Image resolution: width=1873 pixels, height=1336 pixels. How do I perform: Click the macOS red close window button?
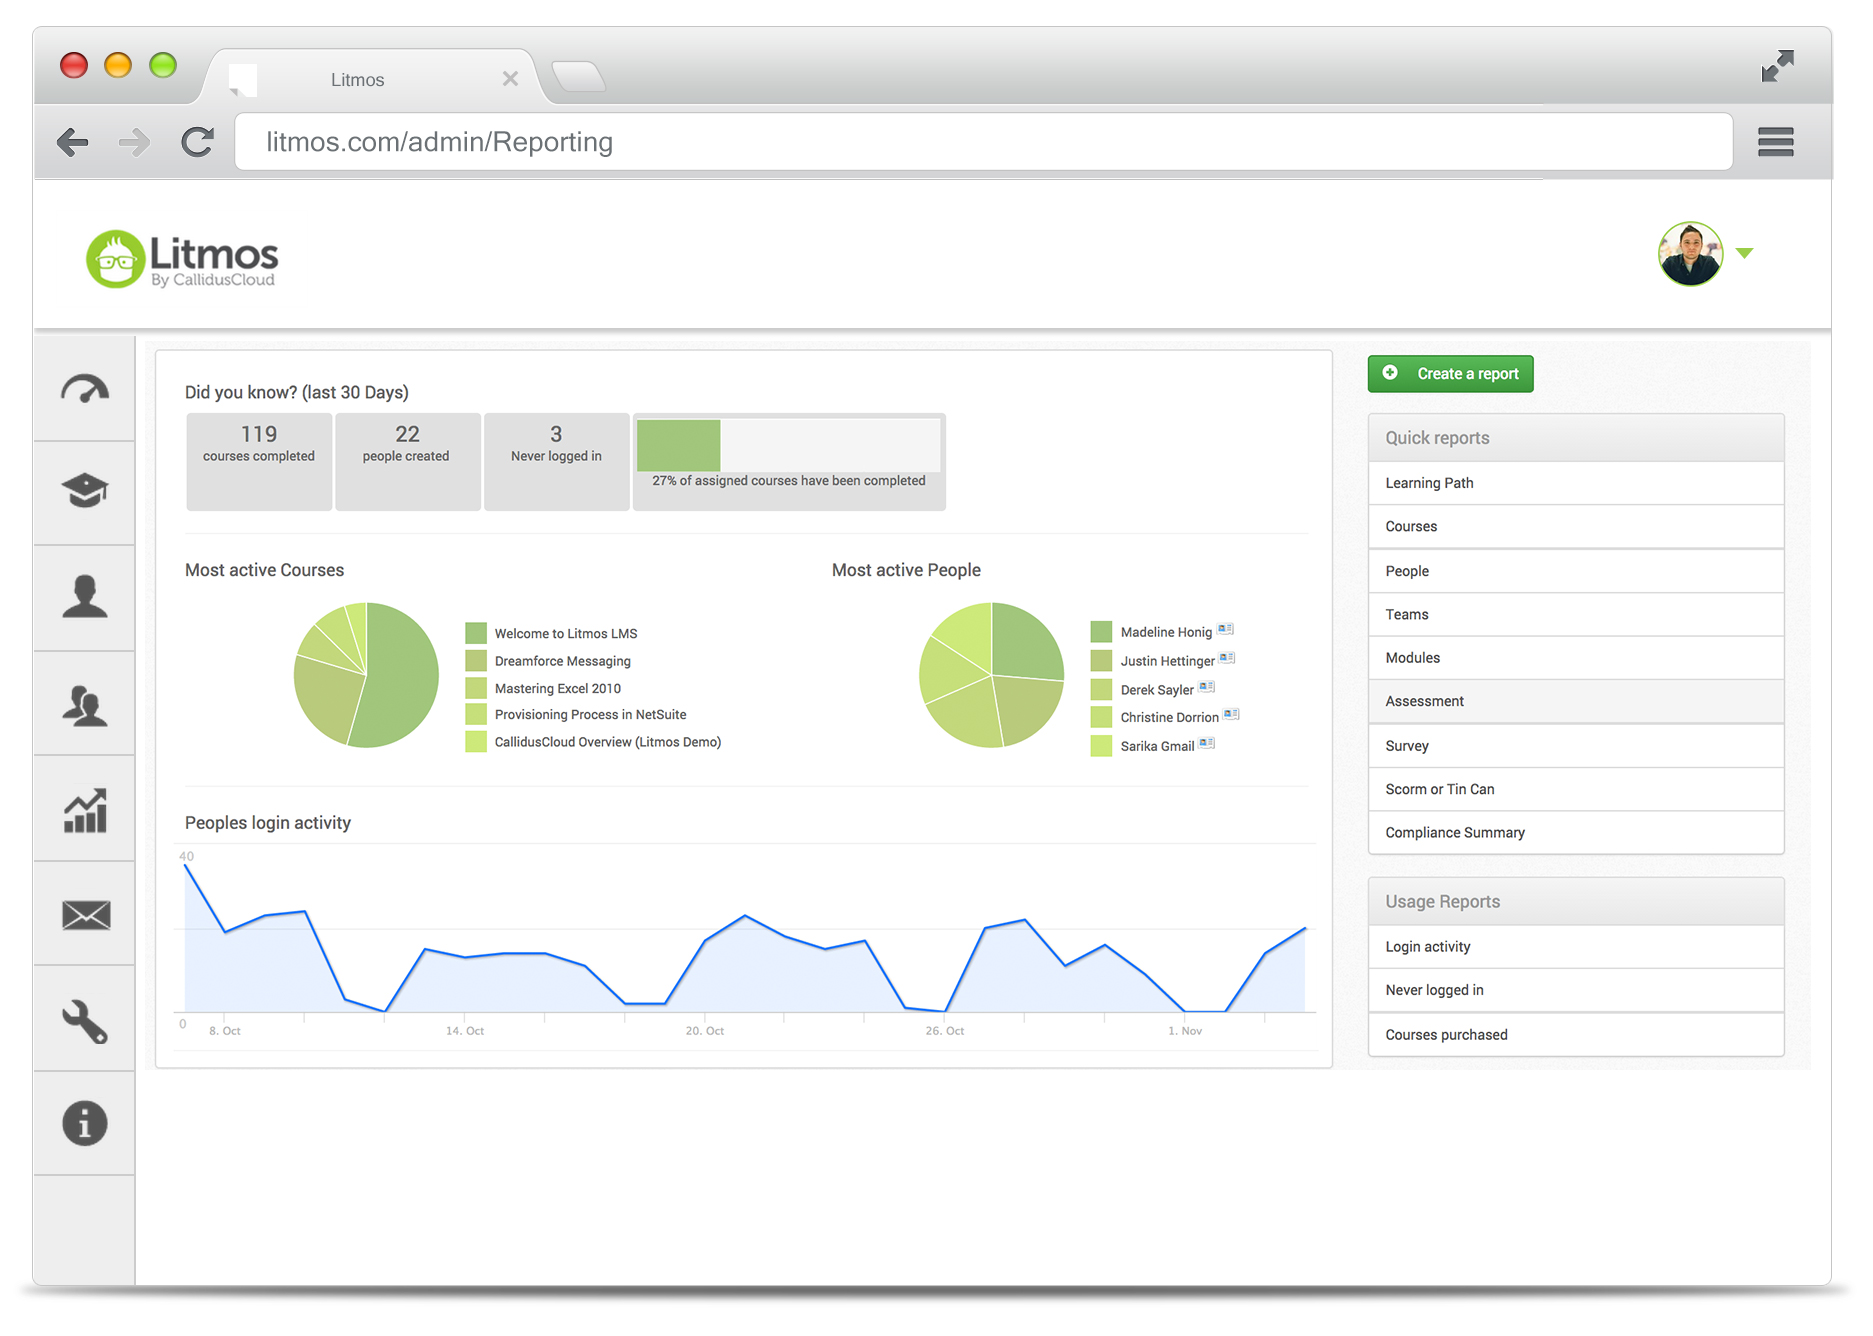pos(74,66)
